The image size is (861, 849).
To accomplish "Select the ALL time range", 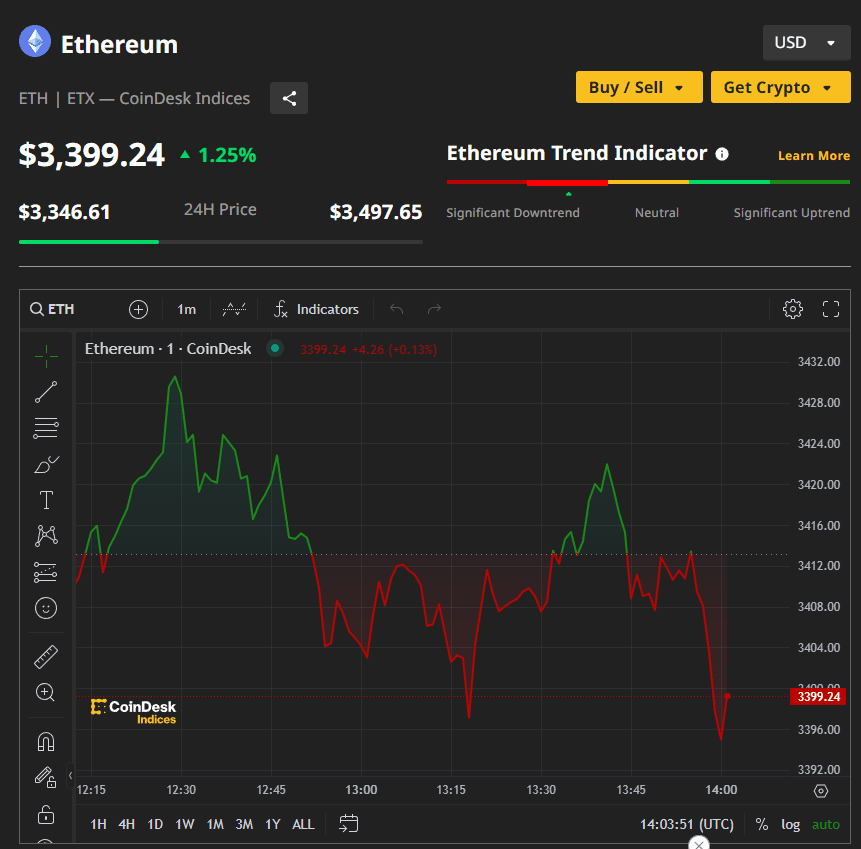I will point(303,824).
